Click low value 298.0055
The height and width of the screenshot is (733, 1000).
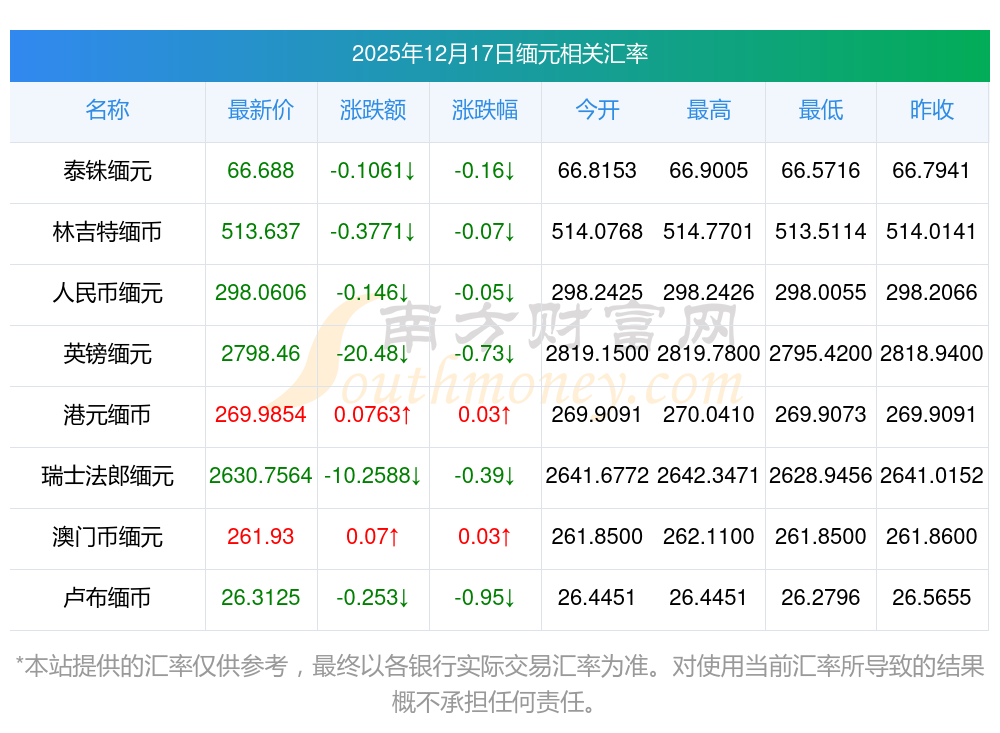pos(821,292)
